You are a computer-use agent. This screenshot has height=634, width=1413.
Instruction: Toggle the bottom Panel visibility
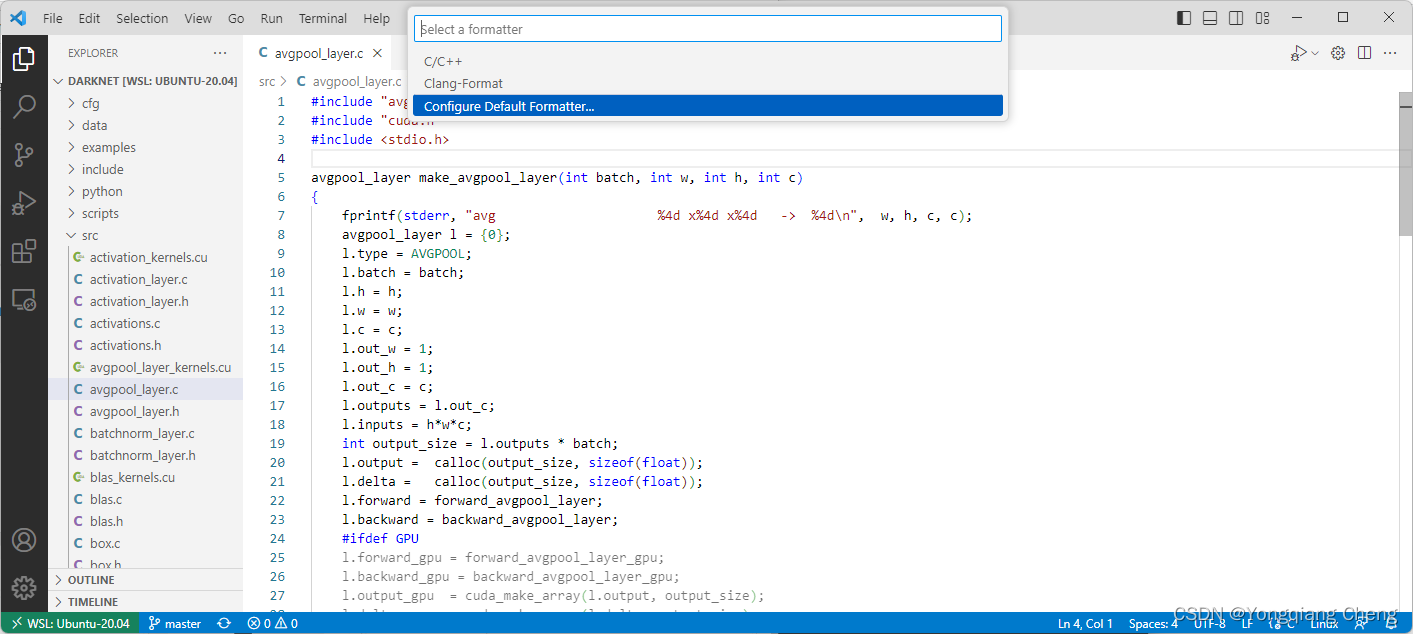click(1210, 17)
